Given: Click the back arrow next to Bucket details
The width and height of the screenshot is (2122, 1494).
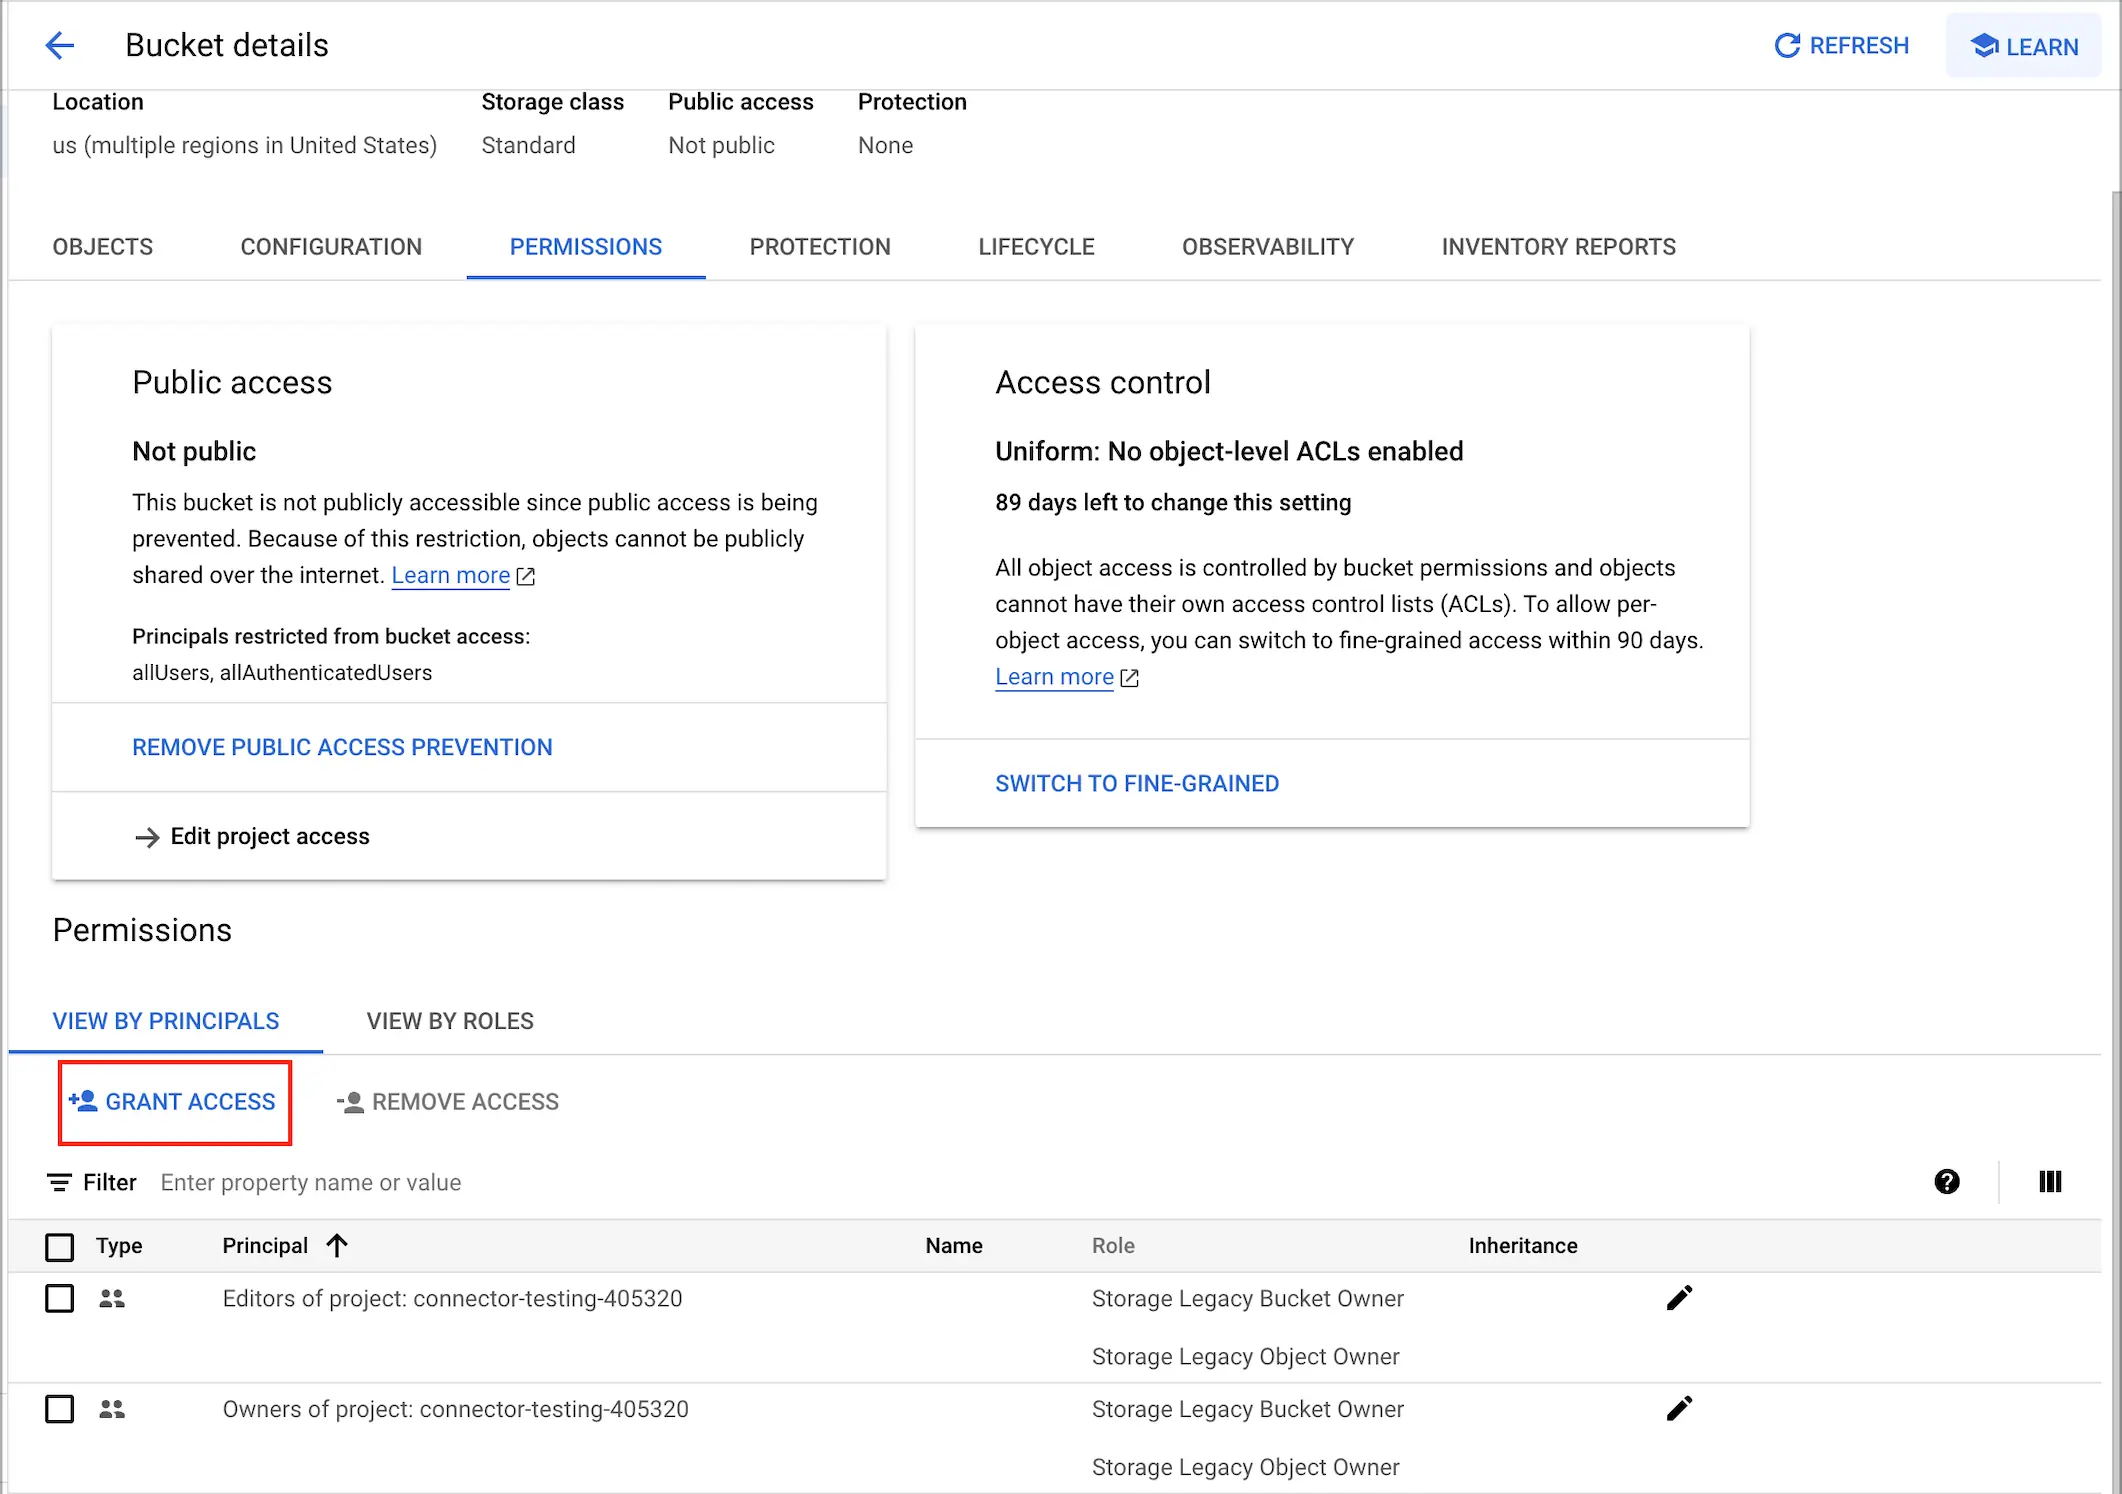Looking at the screenshot, I should [x=60, y=45].
